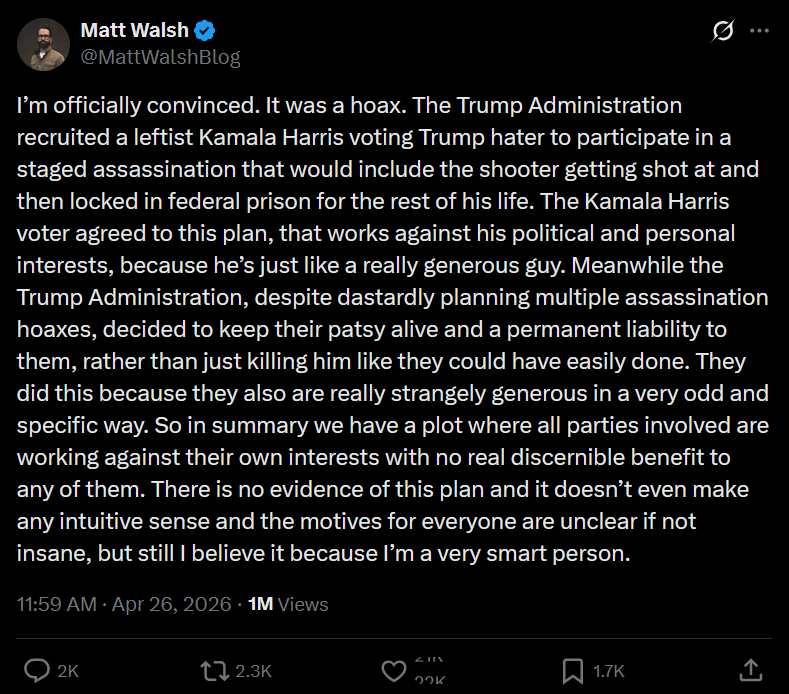Open the three-dot more options menu
Image resolution: width=789 pixels, height=694 pixels.
[x=762, y=33]
